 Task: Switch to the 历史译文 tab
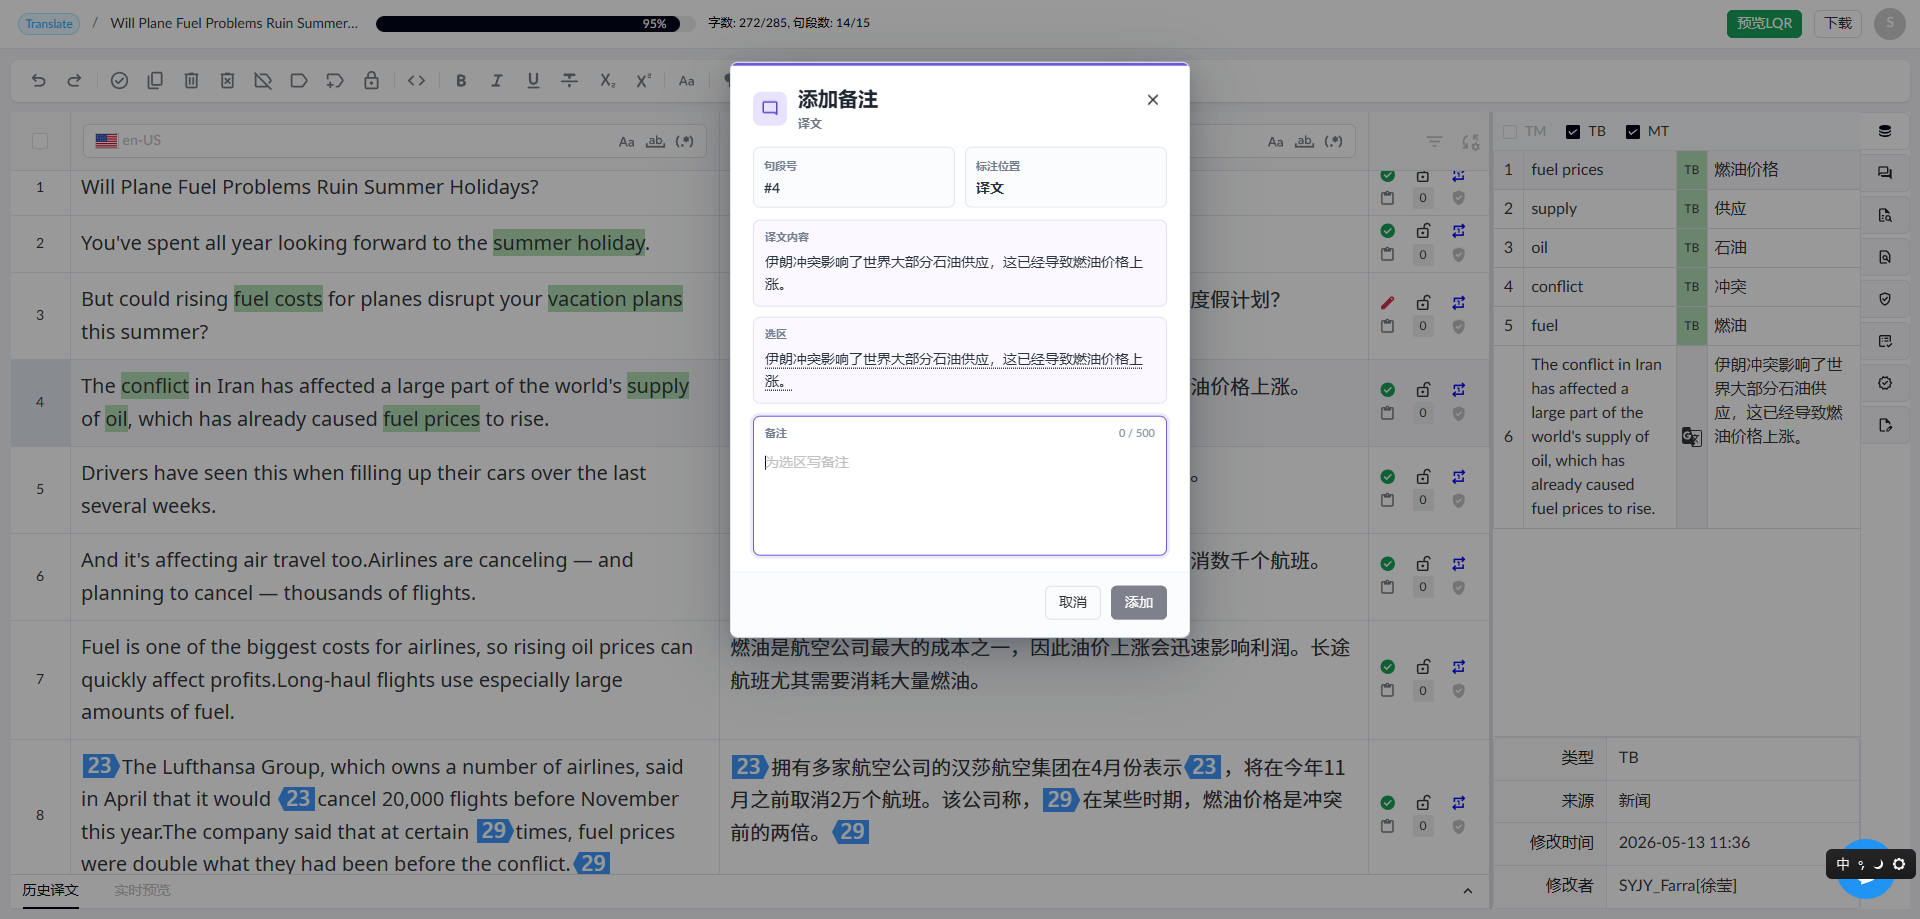(51, 890)
